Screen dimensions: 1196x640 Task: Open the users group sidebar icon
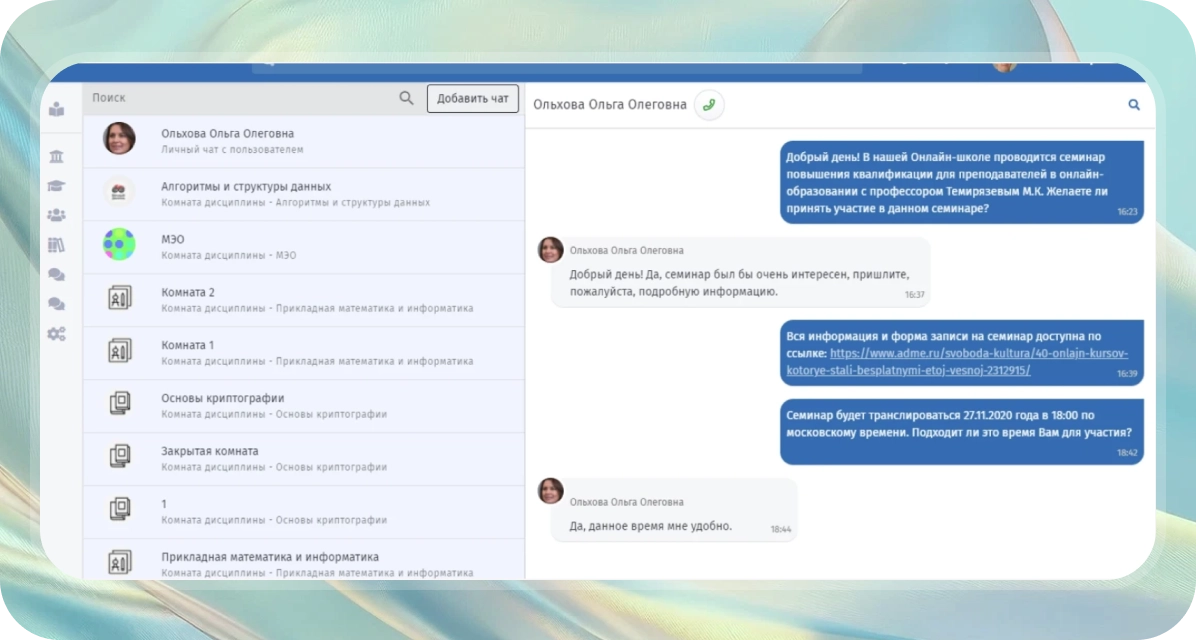click(56, 215)
